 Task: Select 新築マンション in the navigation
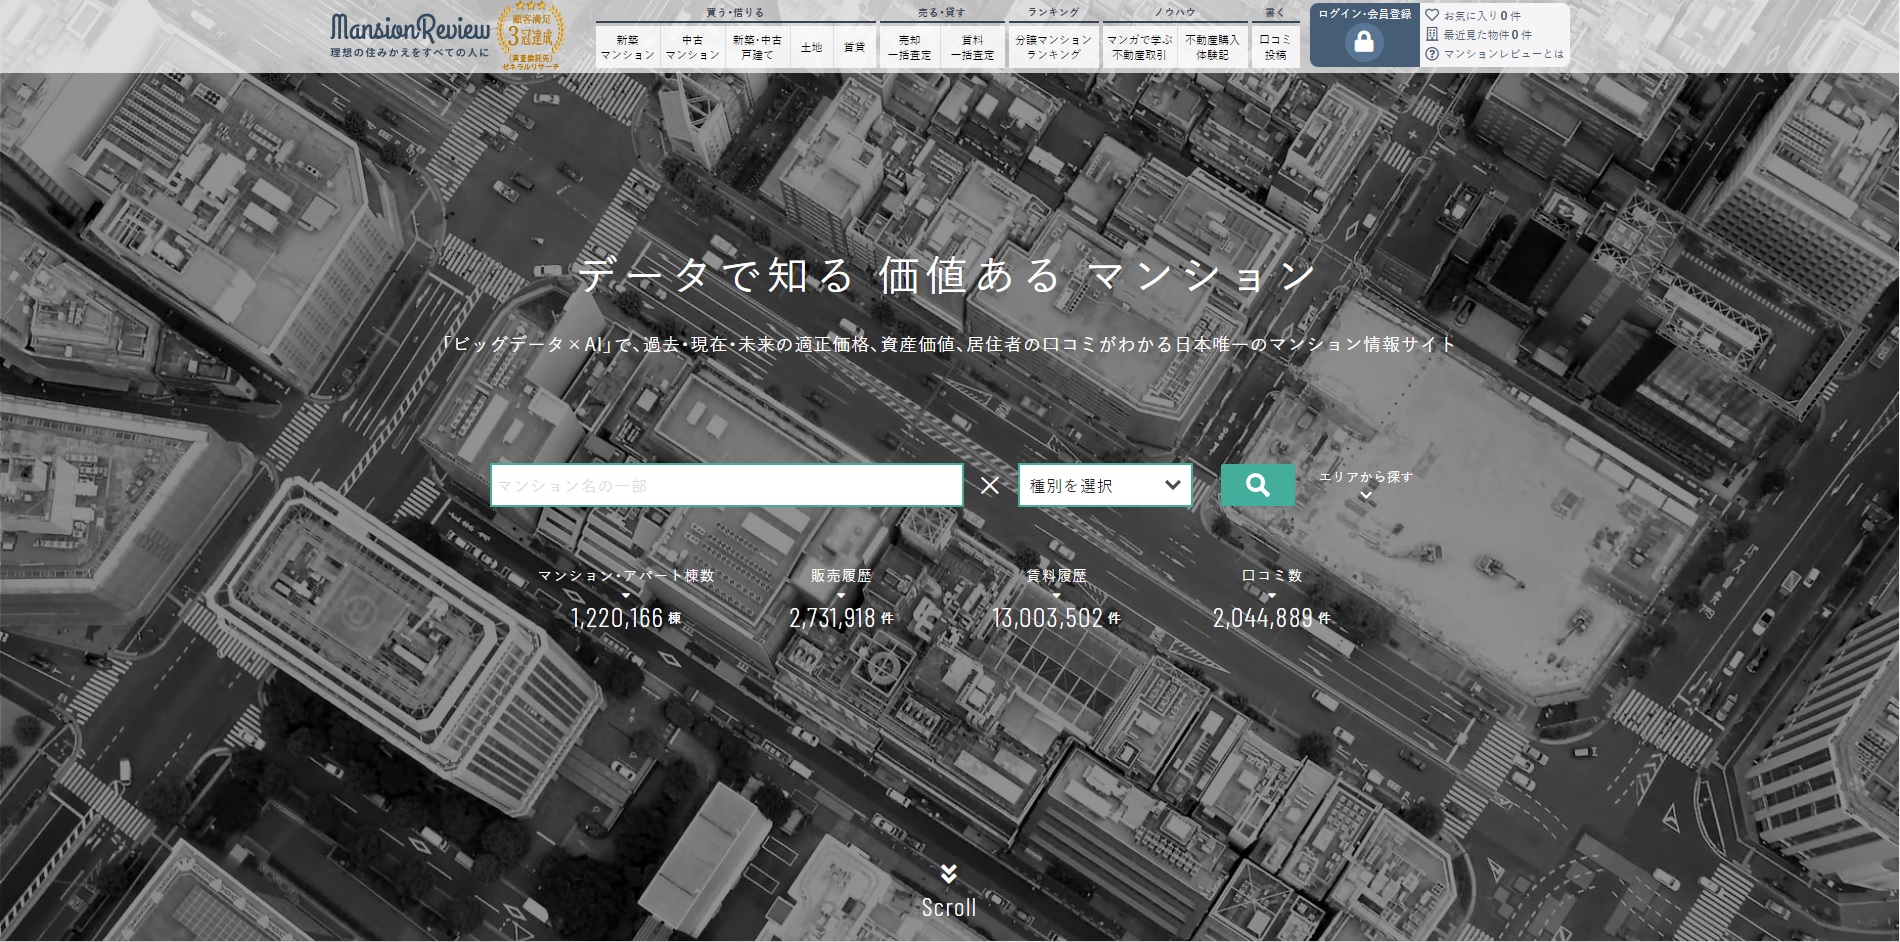(629, 45)
